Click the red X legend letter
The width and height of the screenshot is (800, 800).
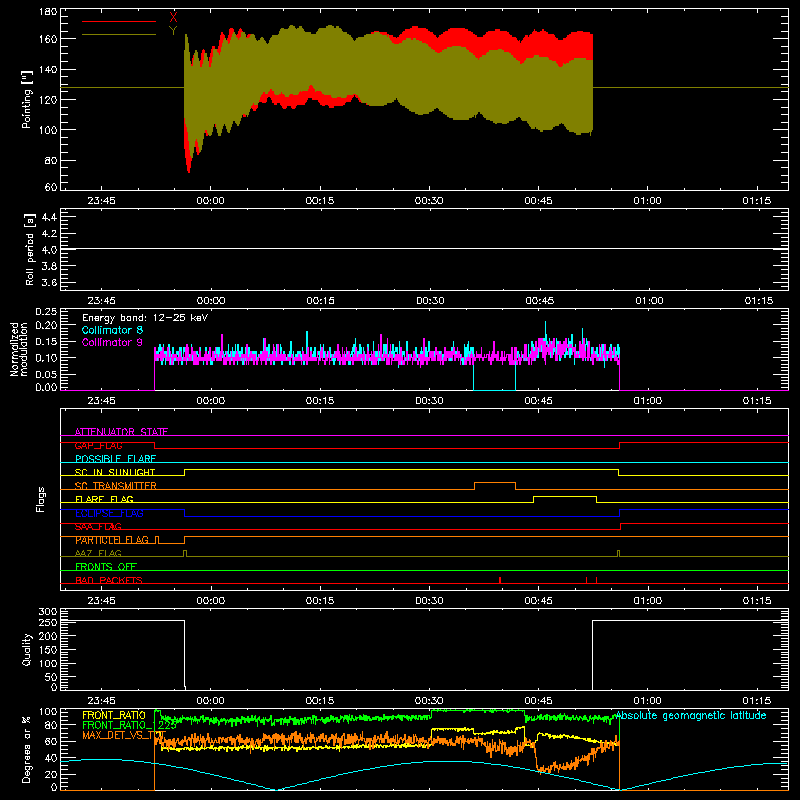point(173,18)
